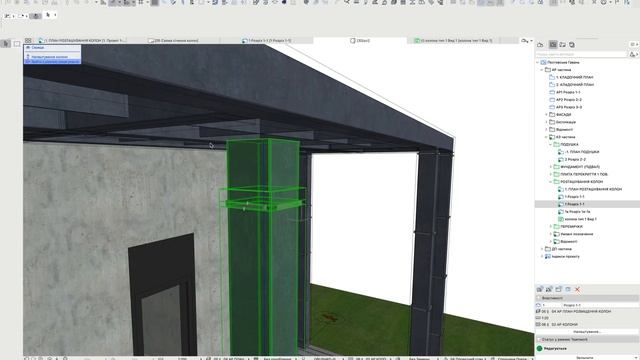Click the green Редагується status icon
The width and height of the screenshot is (640, 360).
pos(540,349)
